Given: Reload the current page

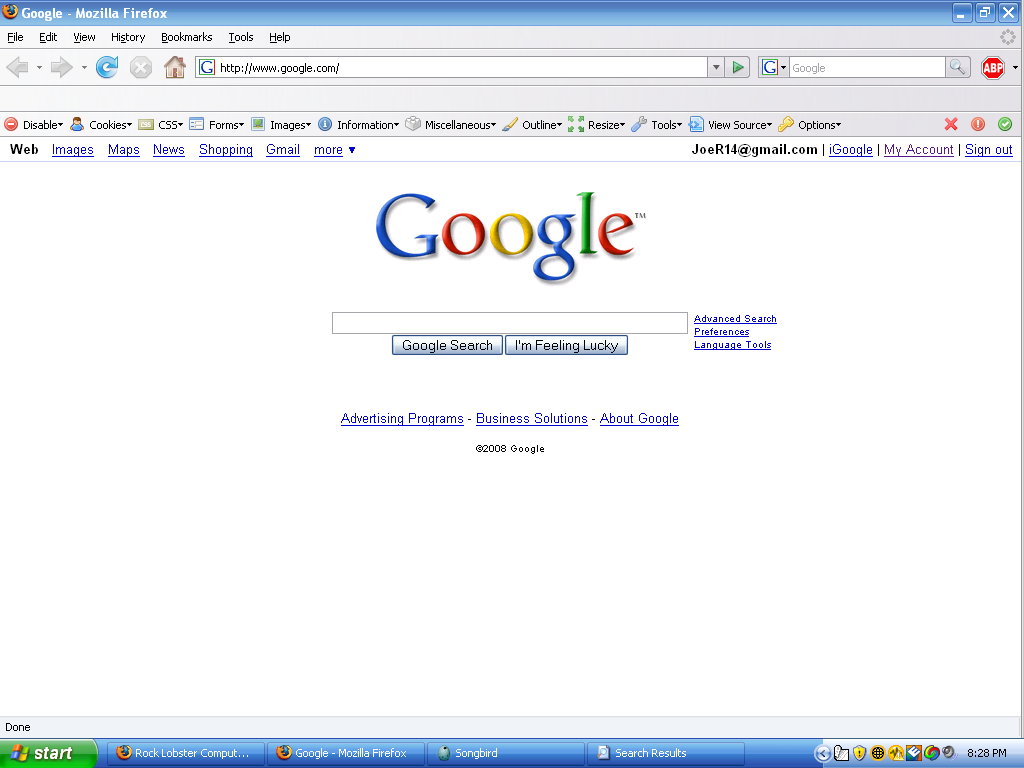Looking at the screenshot, I should 107,67.
